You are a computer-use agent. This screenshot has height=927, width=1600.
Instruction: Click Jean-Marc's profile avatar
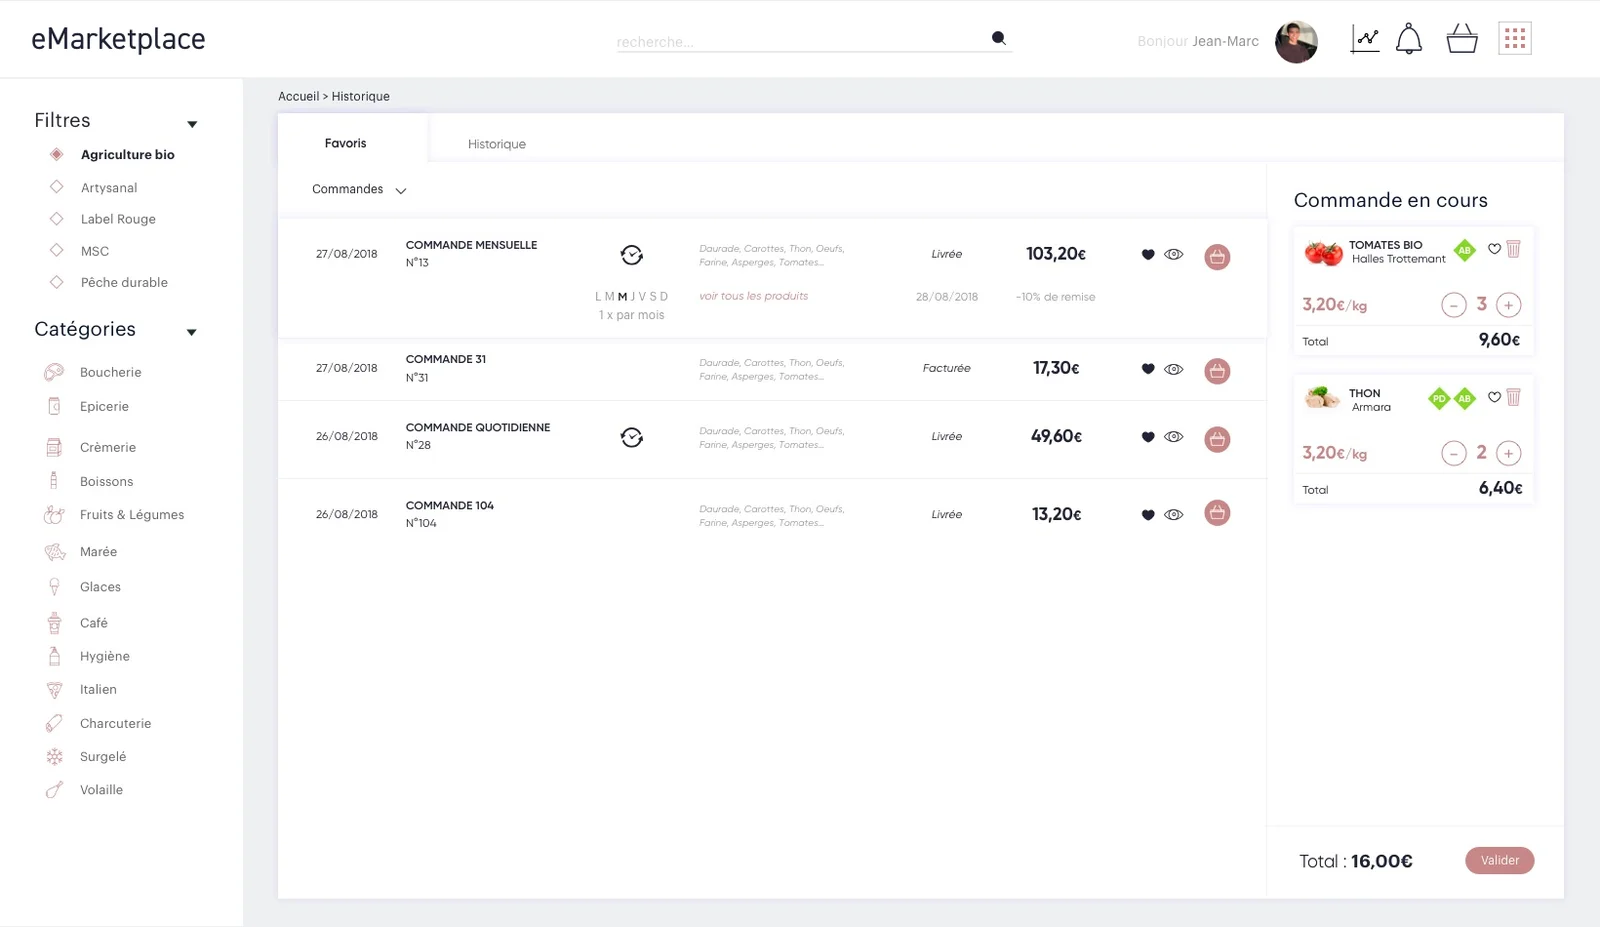pyautogui.click(x=1296, y=41)
